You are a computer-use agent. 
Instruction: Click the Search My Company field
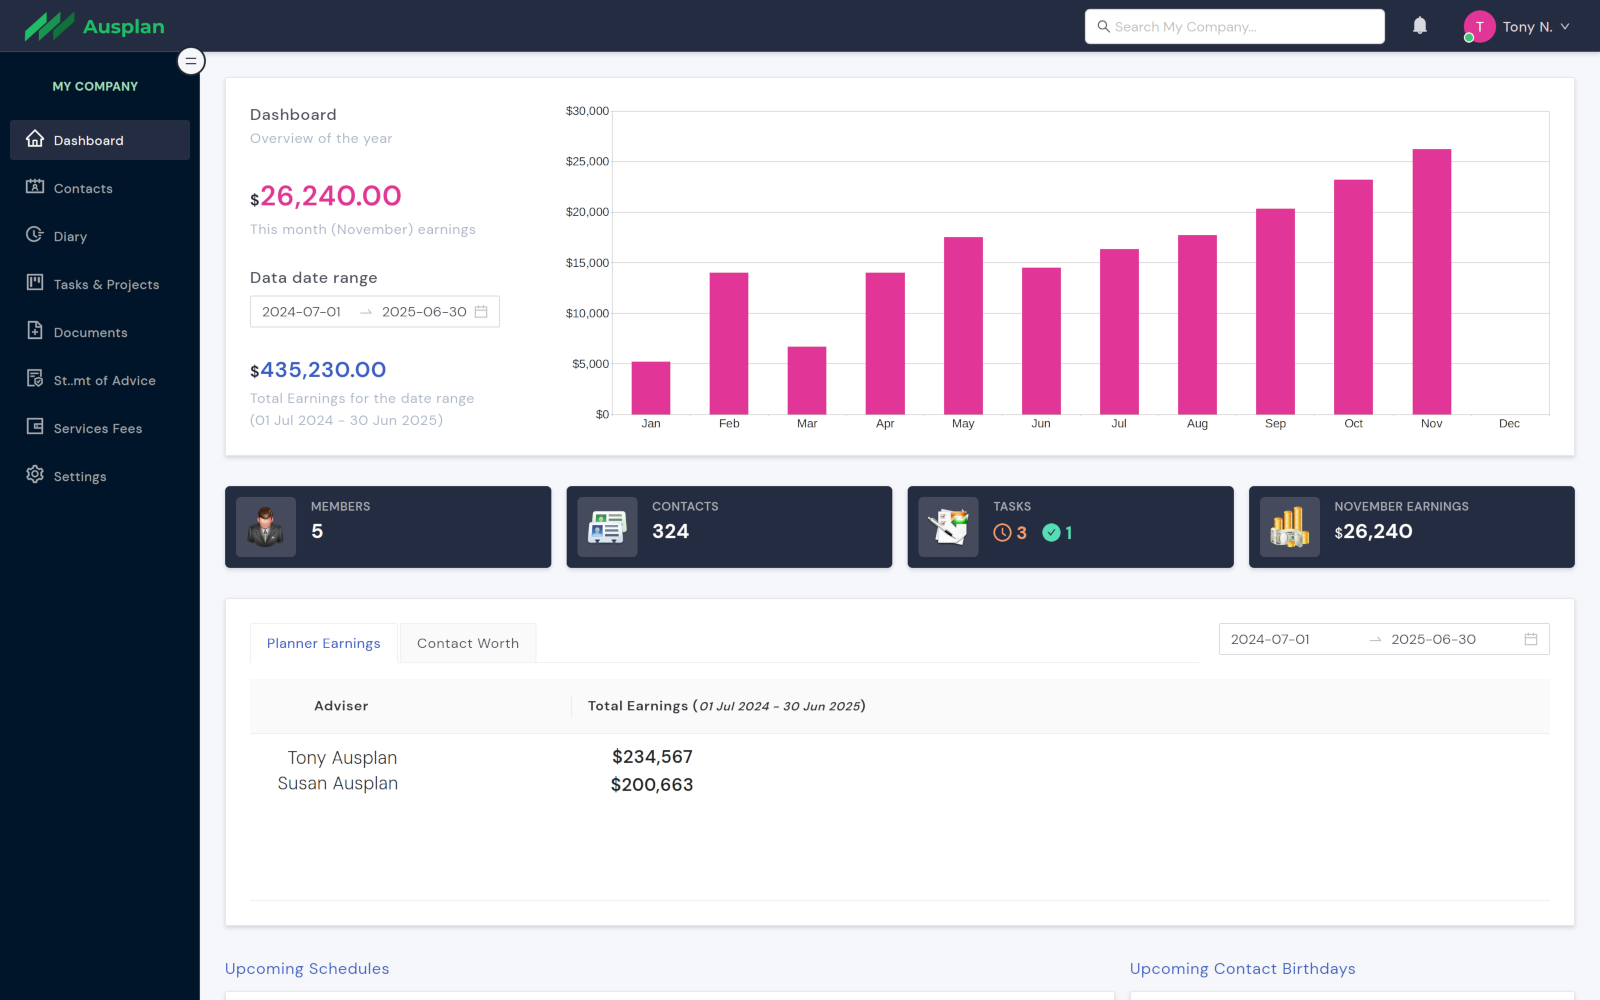(1235, 27)
